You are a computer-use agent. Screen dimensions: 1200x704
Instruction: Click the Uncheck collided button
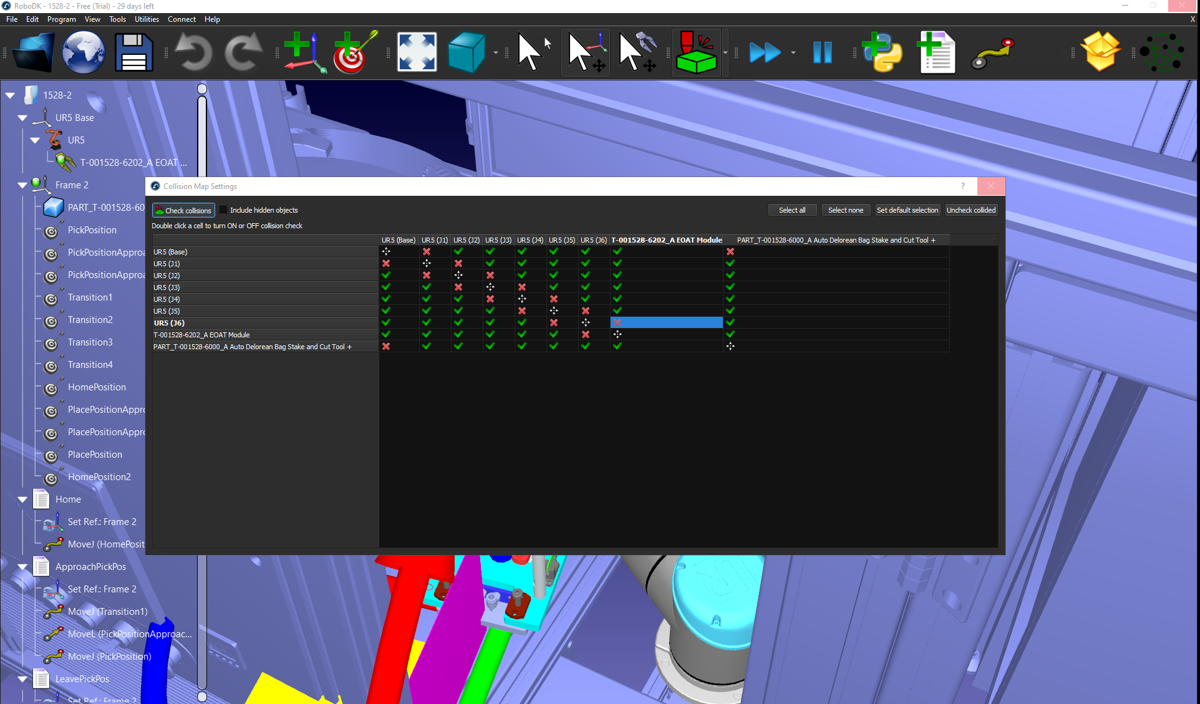(970, 210)
